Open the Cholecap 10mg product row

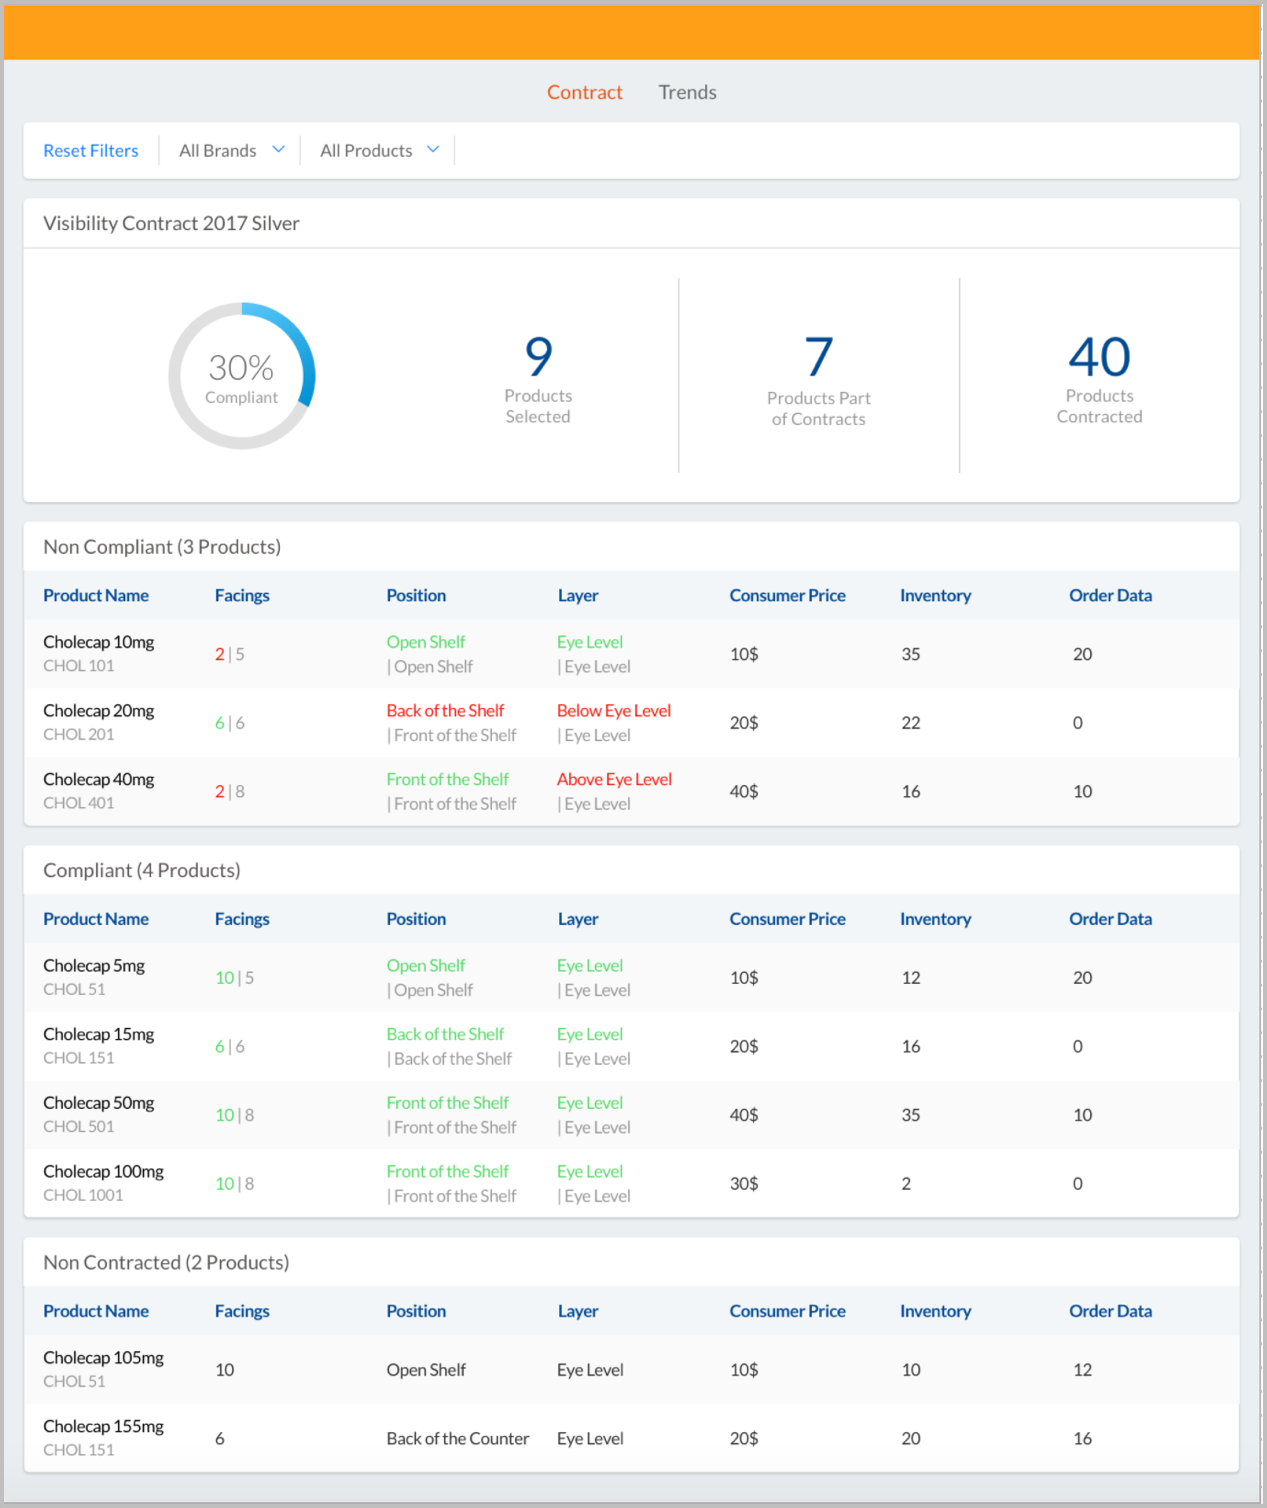[x=98, y=643]
